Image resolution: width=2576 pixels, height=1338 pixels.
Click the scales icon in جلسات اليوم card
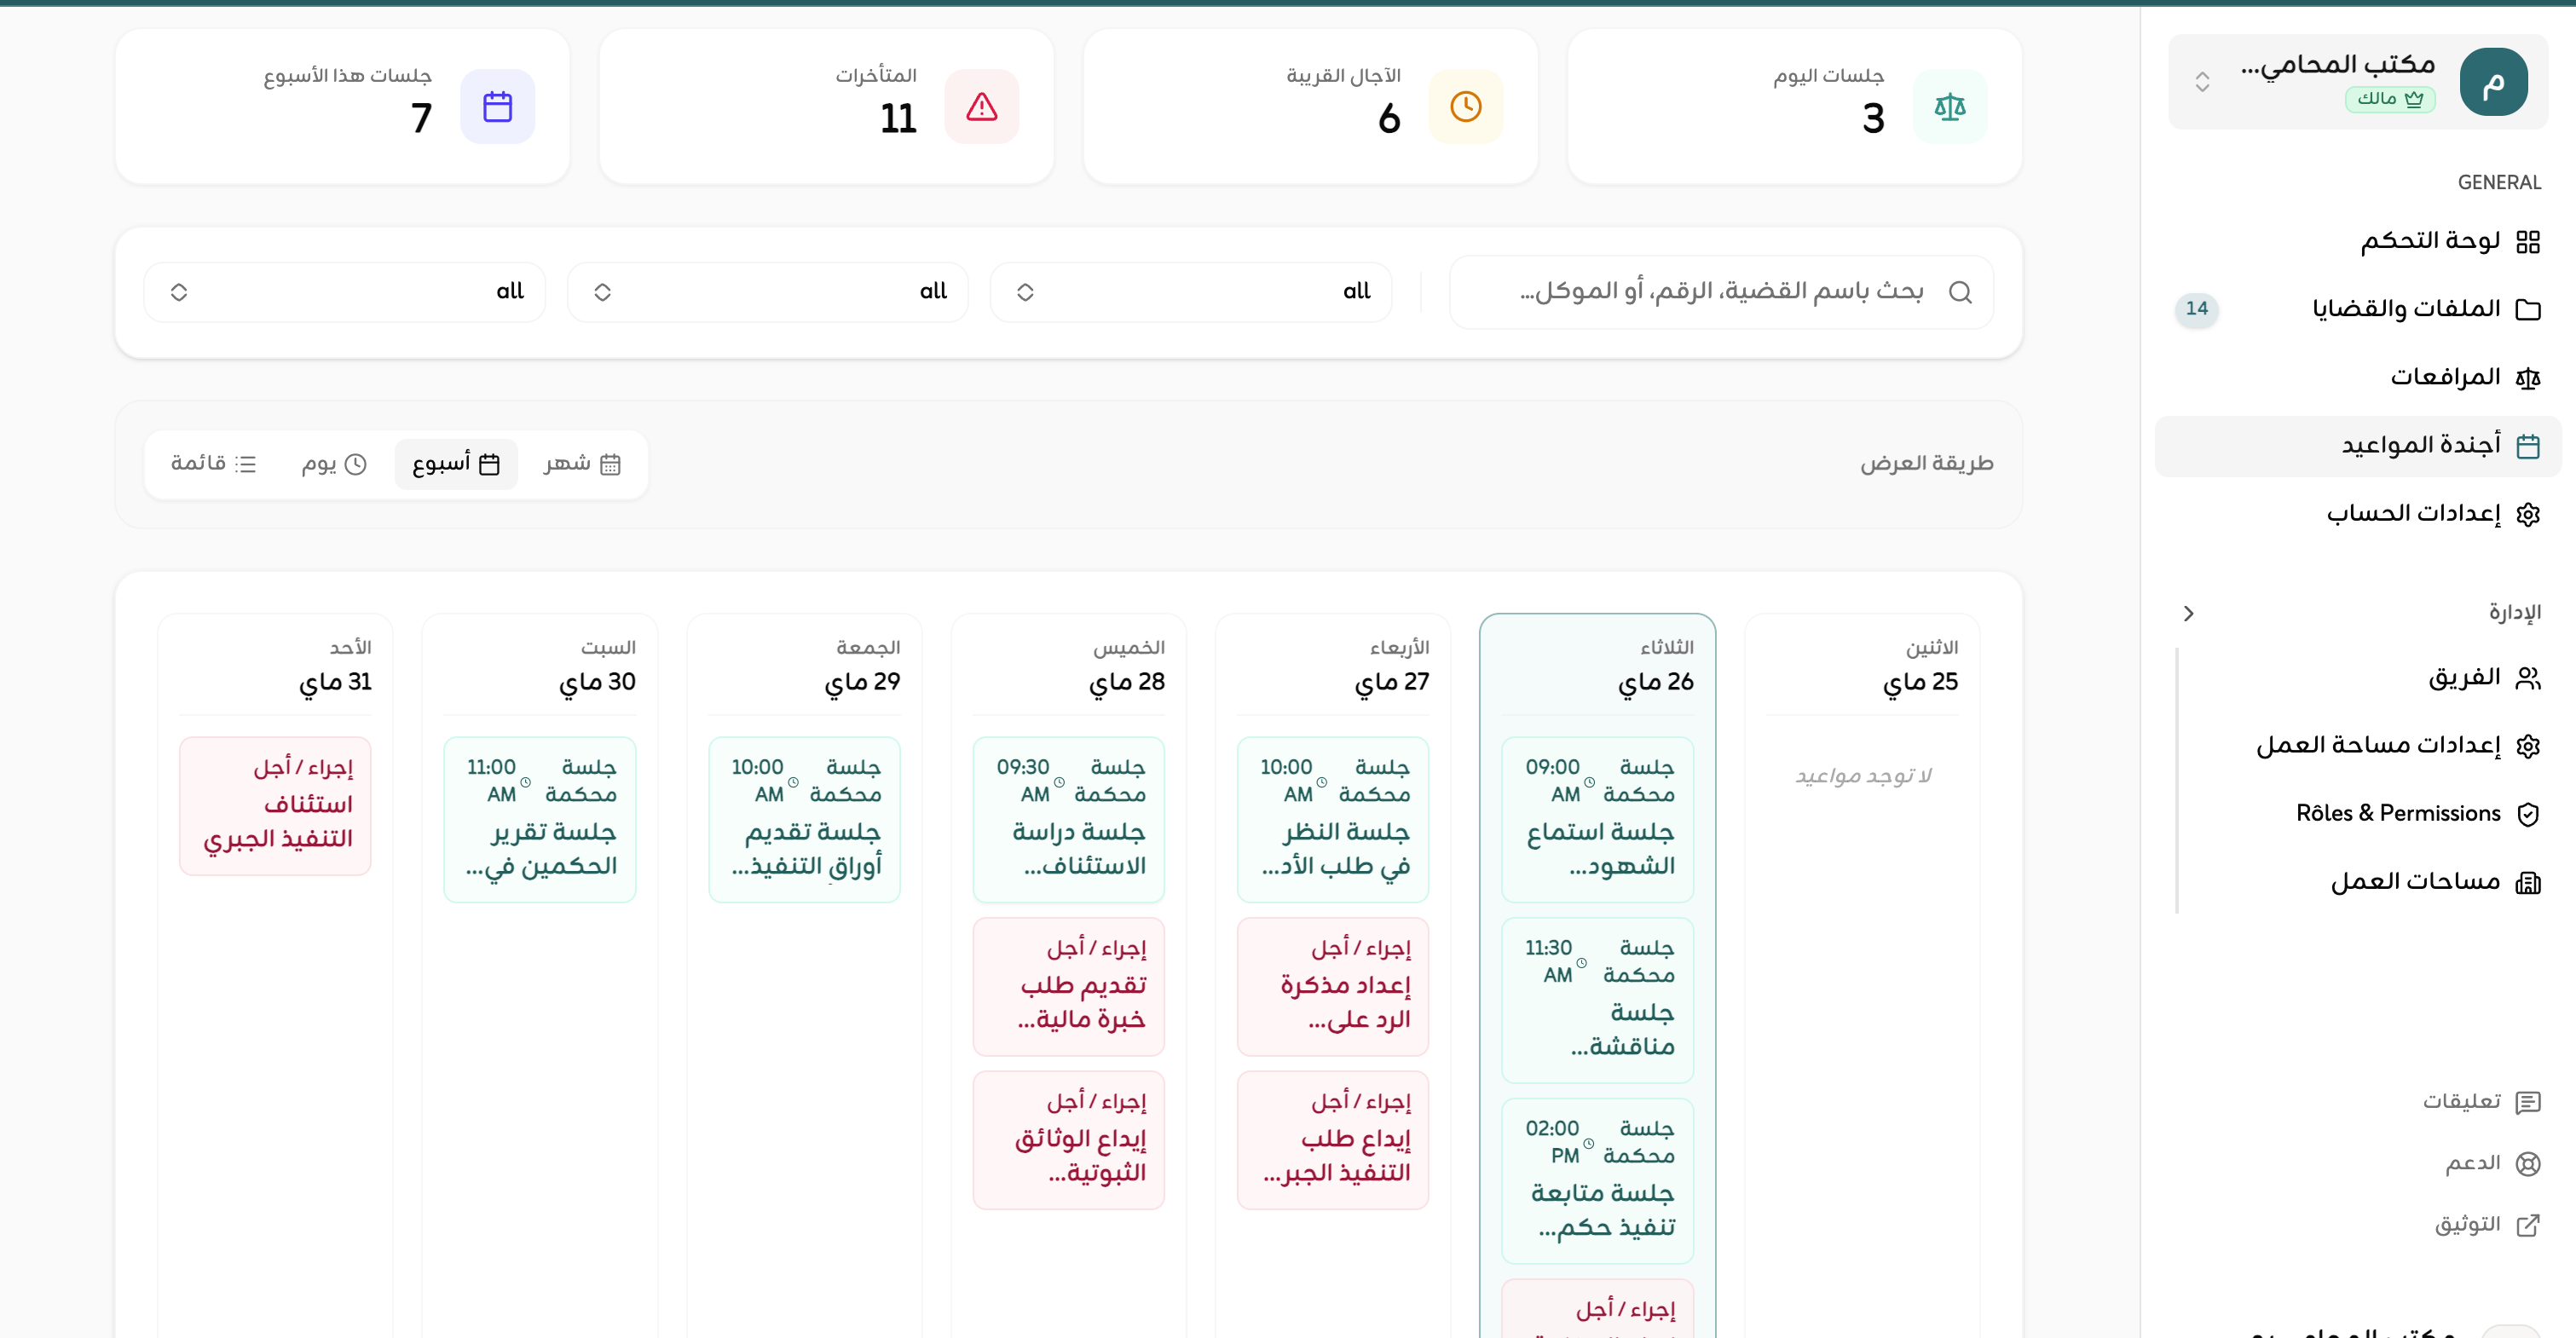[1949, 107]
